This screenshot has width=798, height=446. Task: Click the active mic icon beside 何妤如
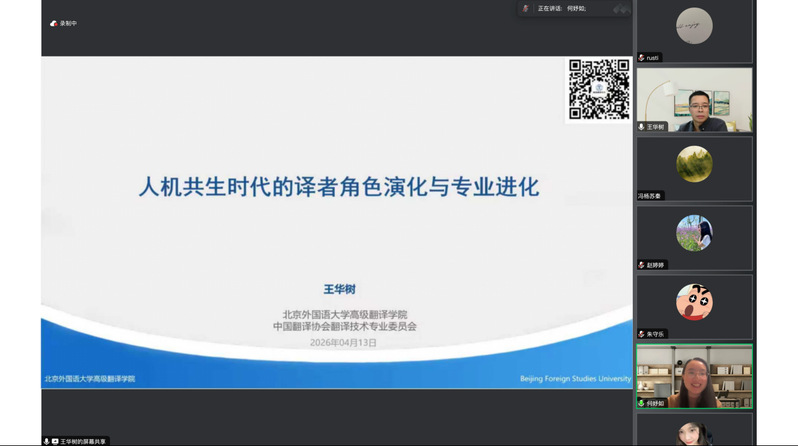pos(642,403)
